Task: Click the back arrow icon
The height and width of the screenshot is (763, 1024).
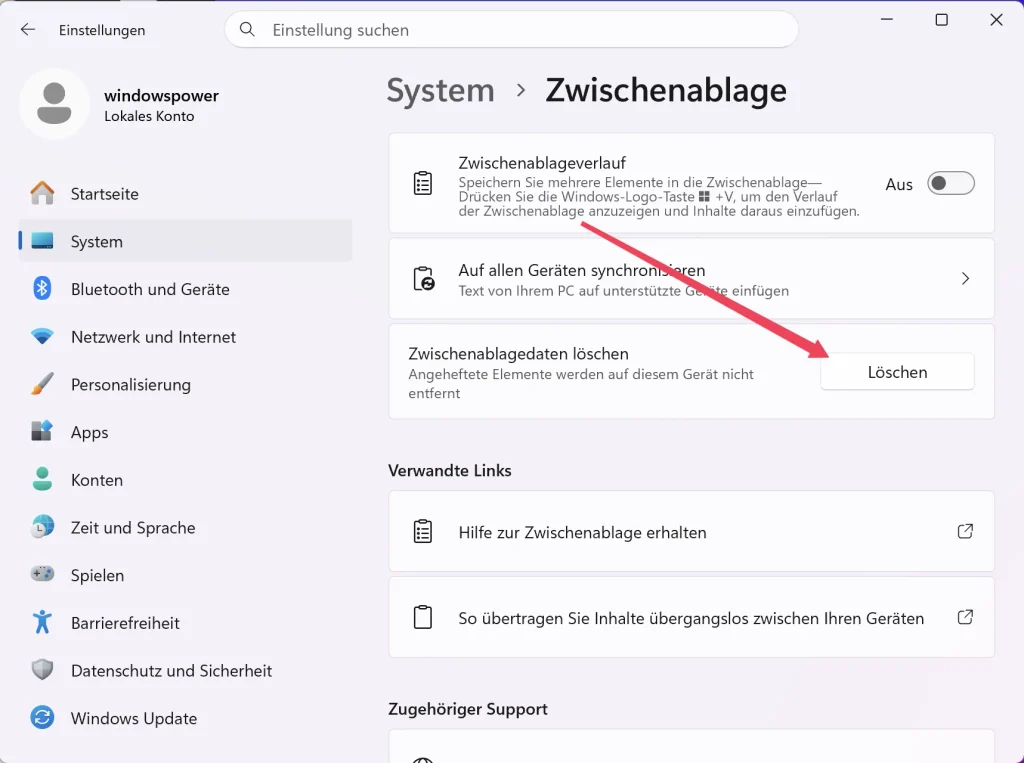Action: pyautogui.click(x=27, y=29)
